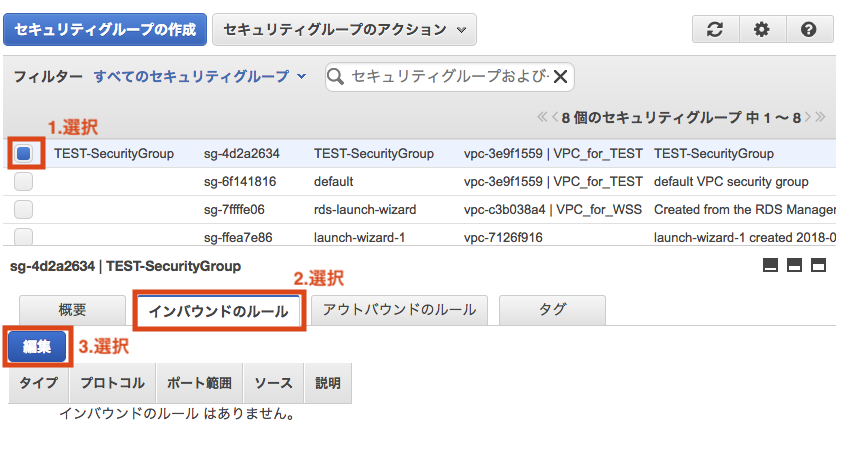Select the sg-7ffffe06 group ID cell
Viewport: 842px width, 453px height.
pos(234,209)
